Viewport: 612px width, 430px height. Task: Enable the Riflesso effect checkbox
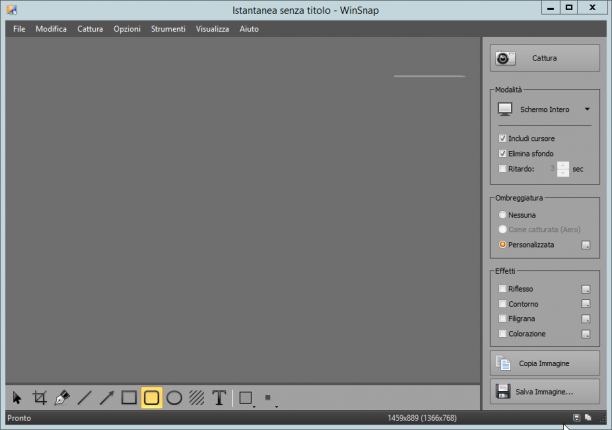click(502, 288)
